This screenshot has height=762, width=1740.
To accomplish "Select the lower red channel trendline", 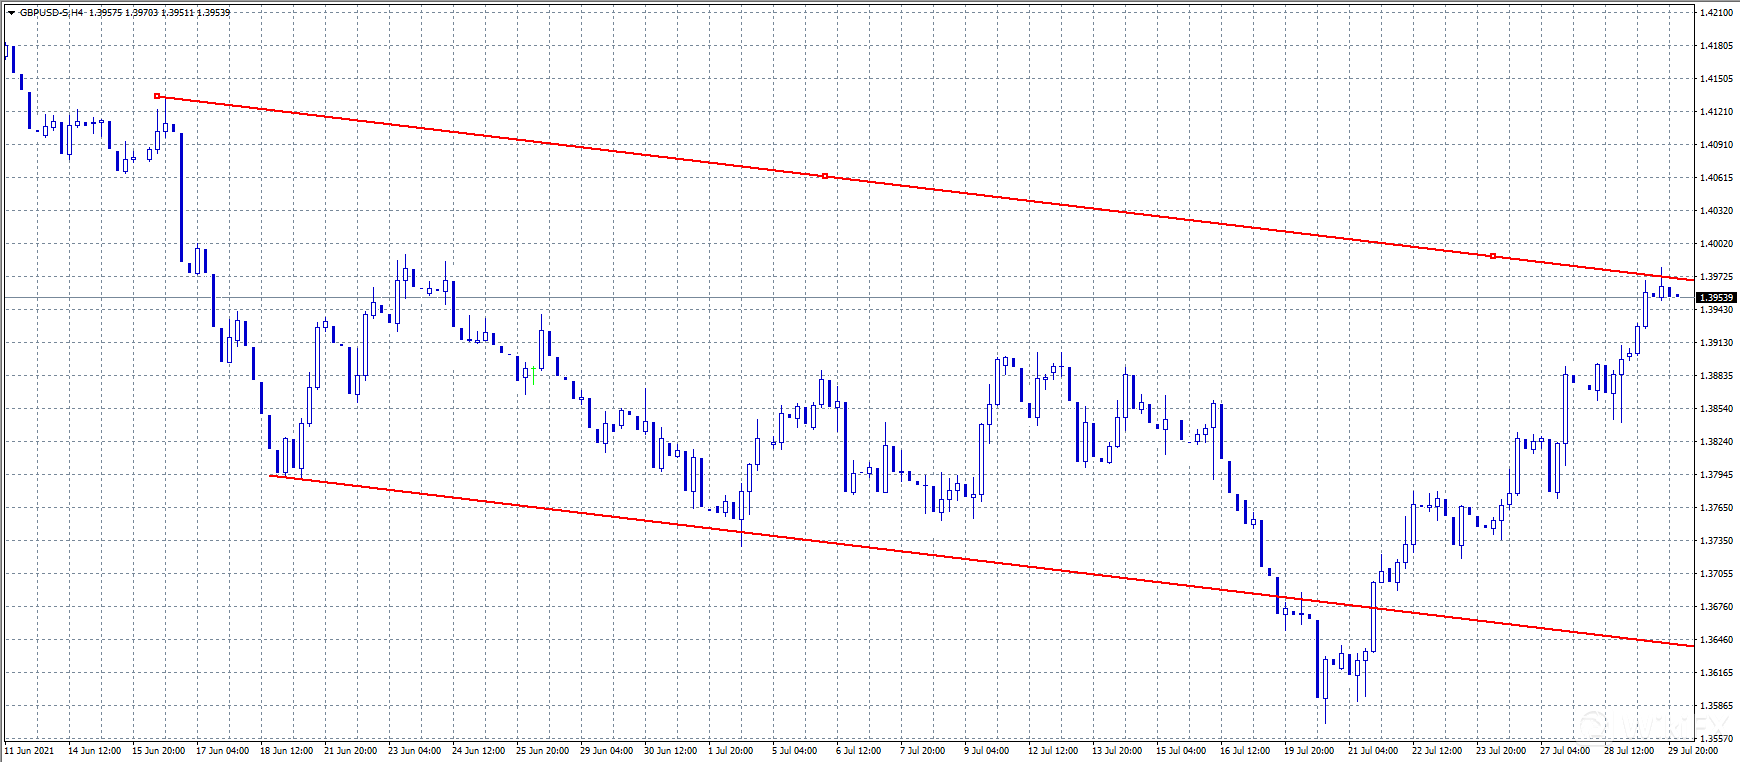I will pos(982,561).
